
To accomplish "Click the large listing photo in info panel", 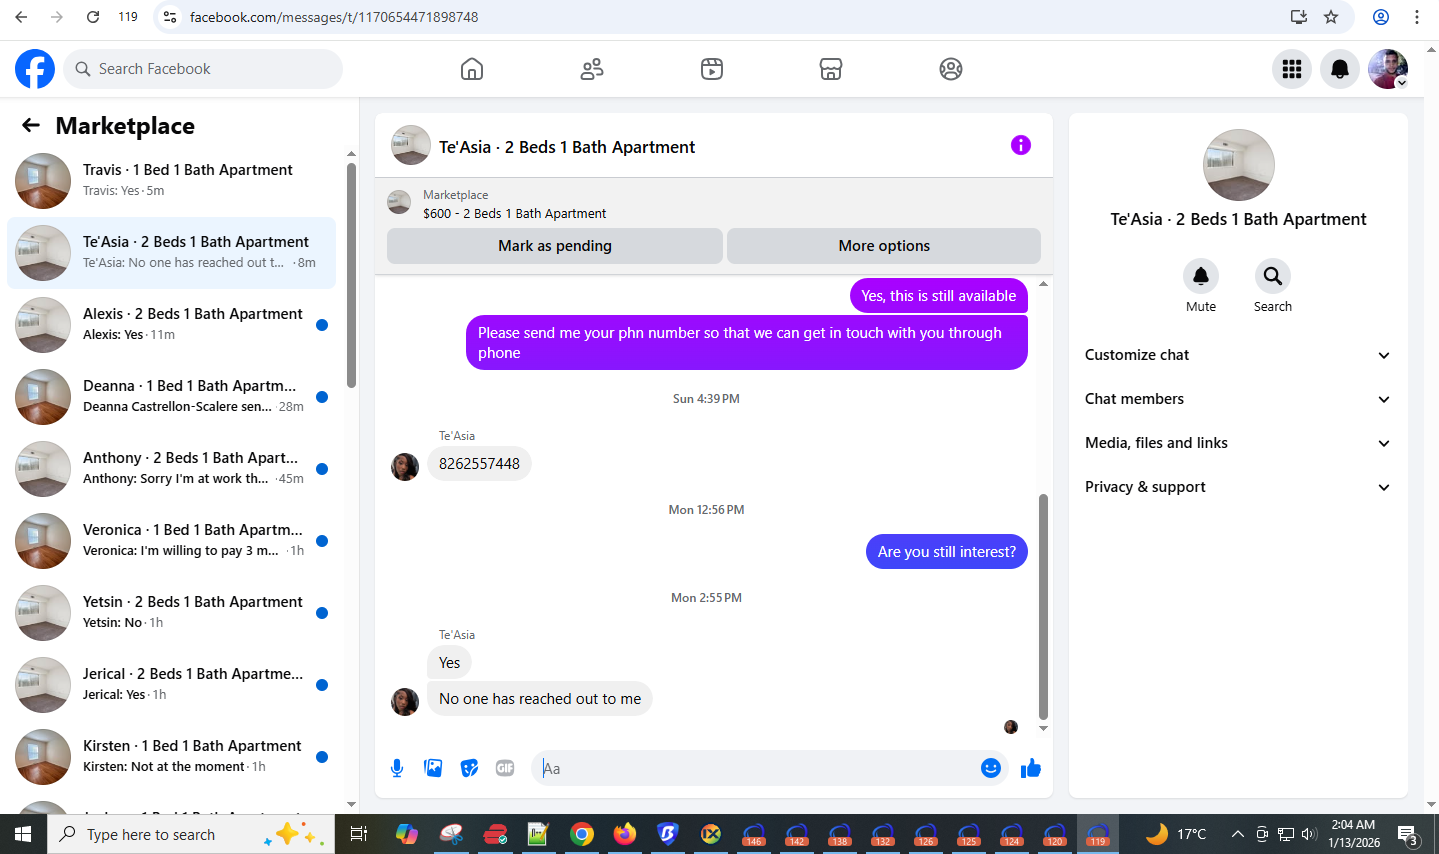I will coord(1238,165).
